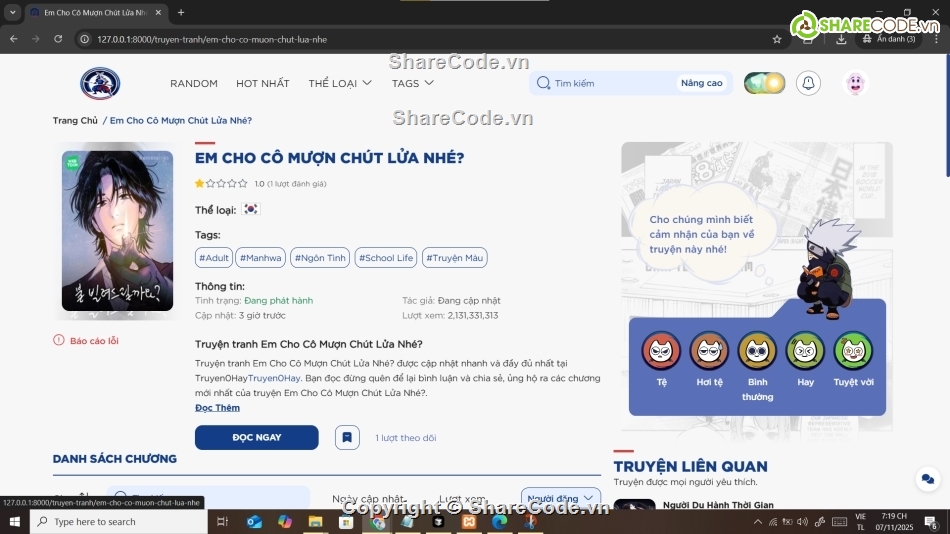Click the Windows taskbar search box

119,521
